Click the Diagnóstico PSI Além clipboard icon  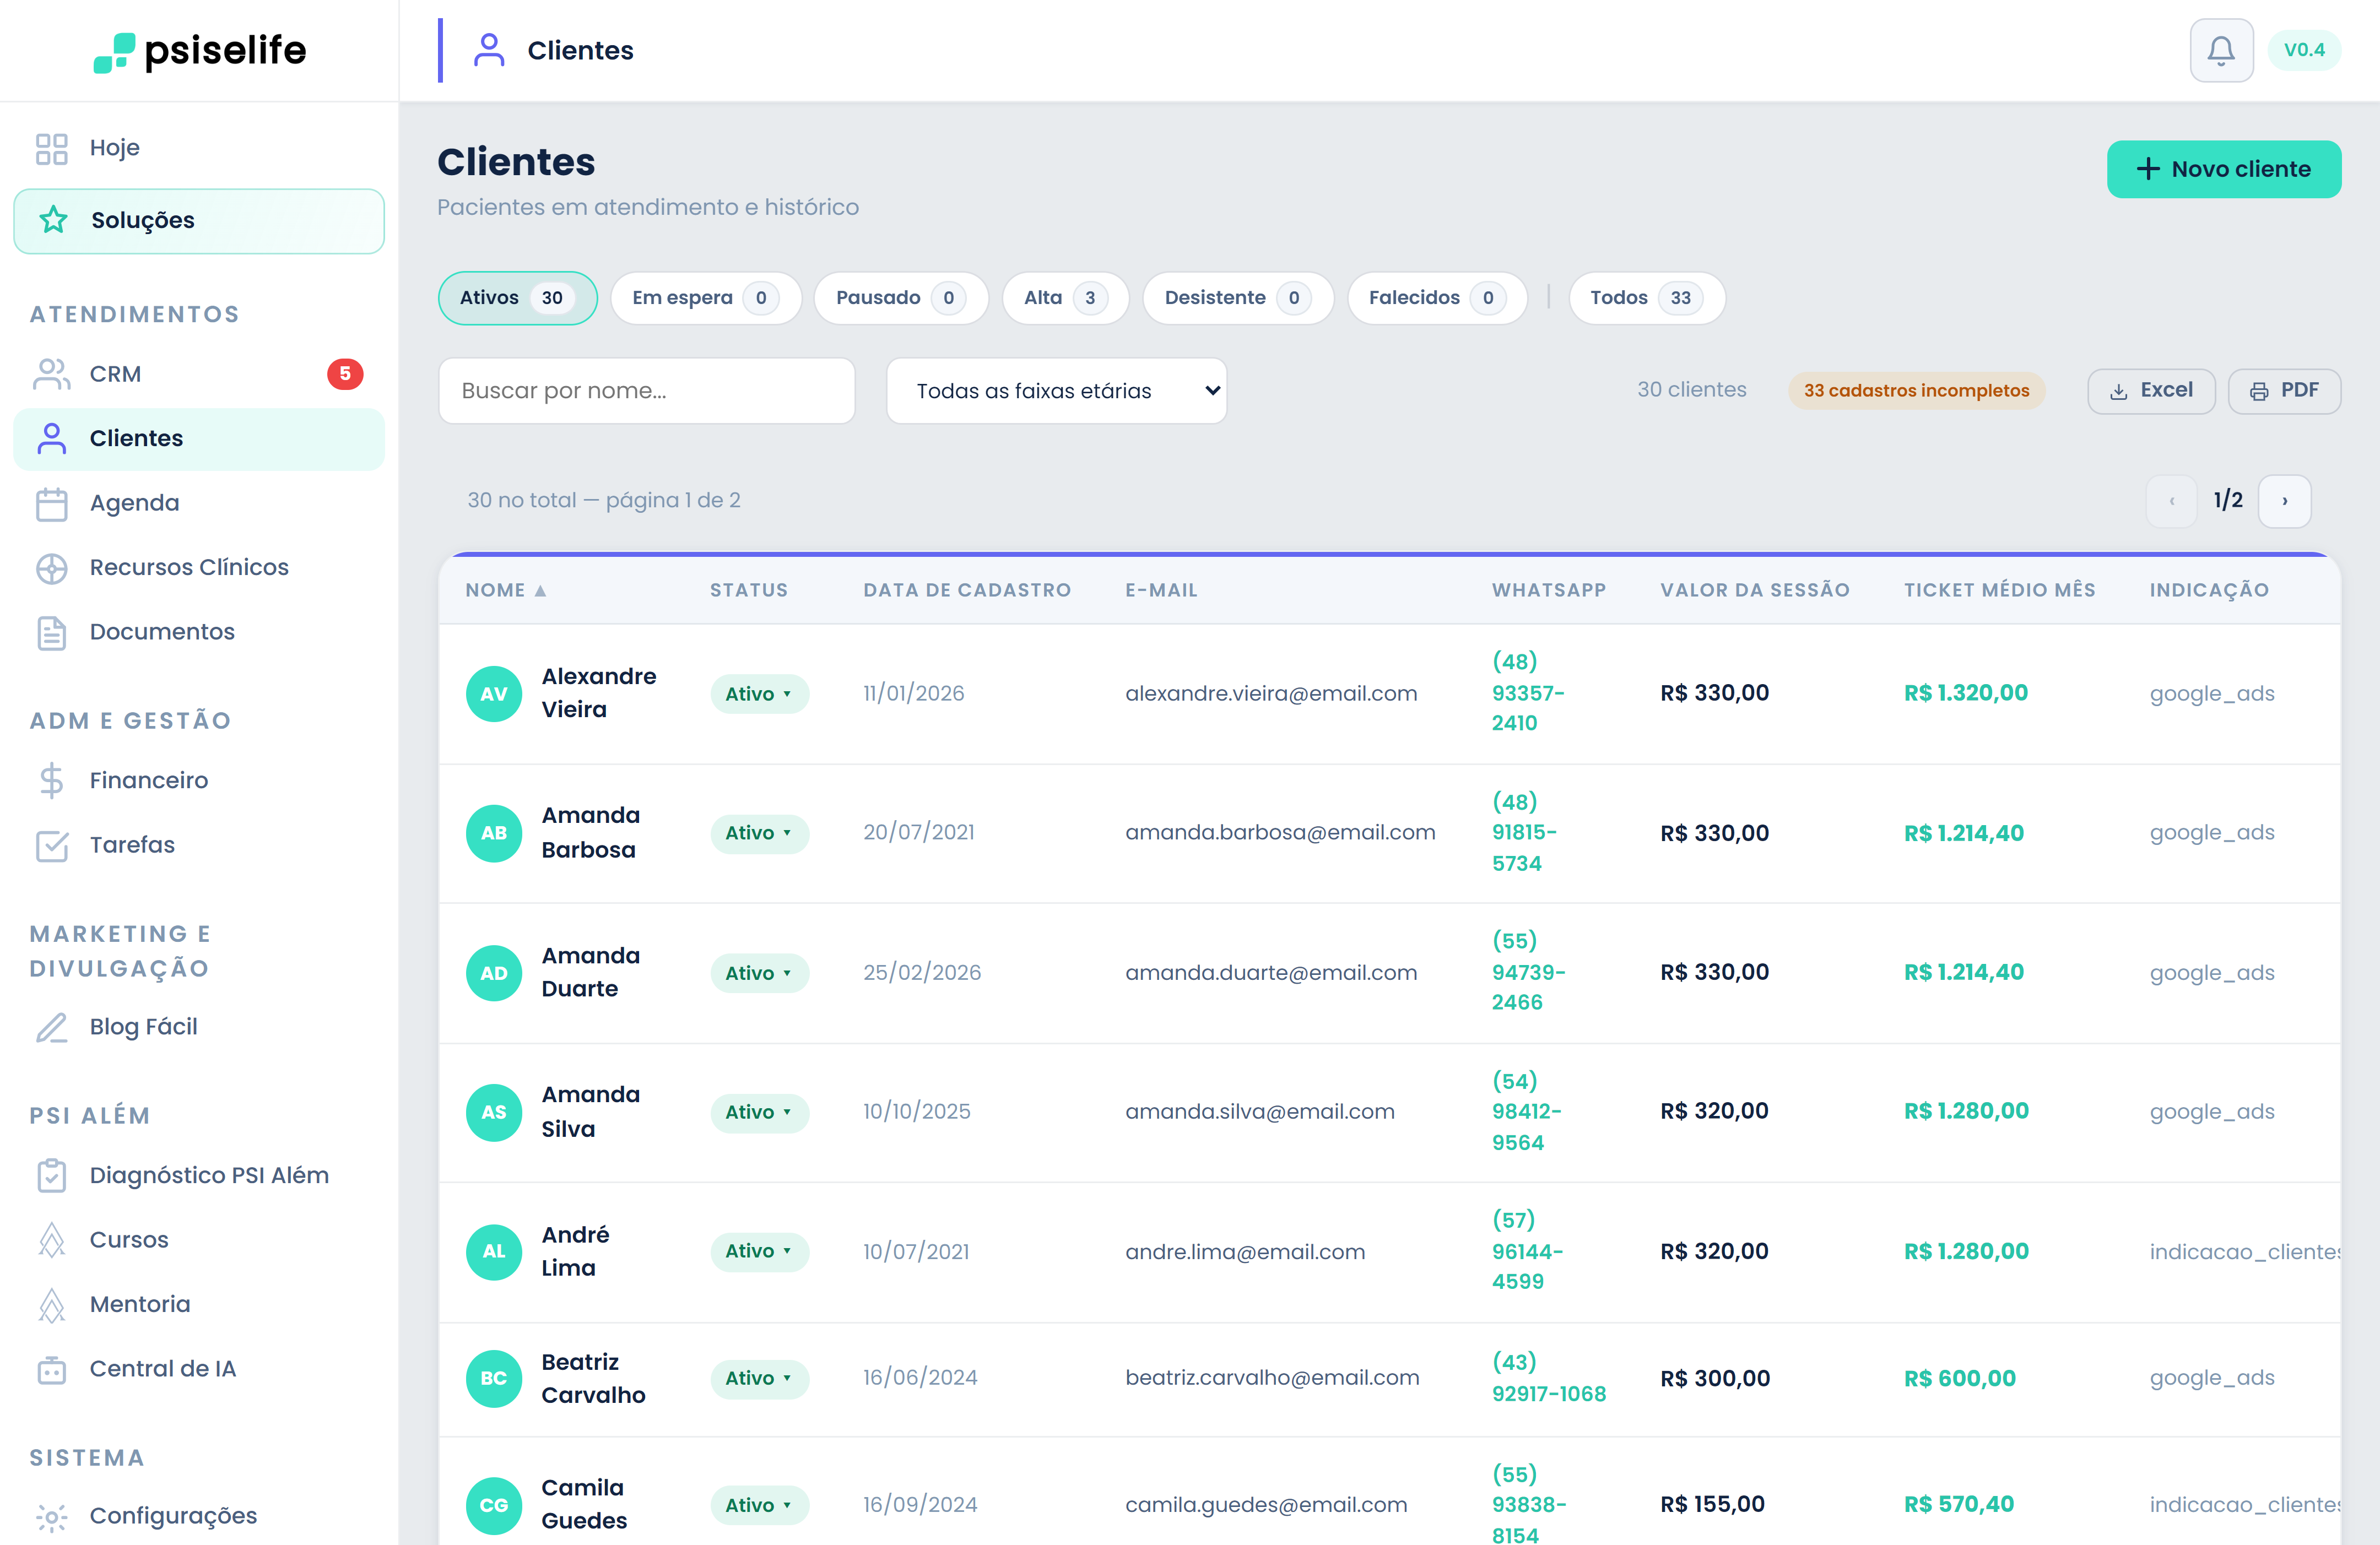[51, 1175]
